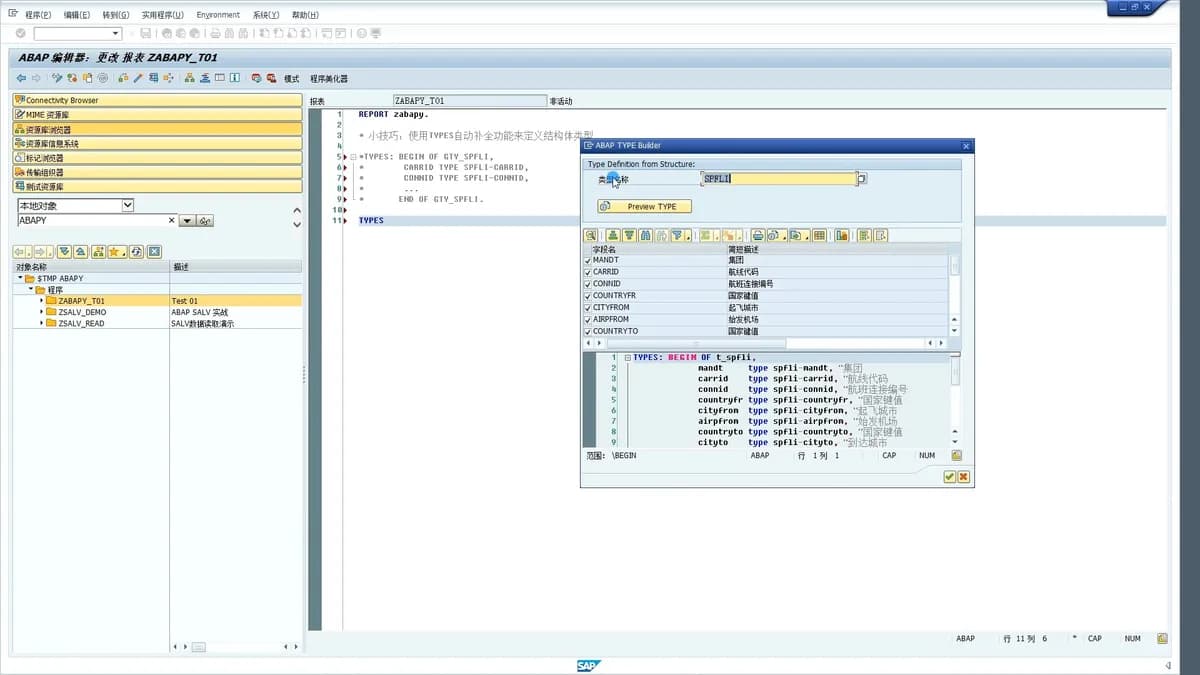
Task: Click the green checkmark execute icon in top toolbar
Action: tap(21, 33)
